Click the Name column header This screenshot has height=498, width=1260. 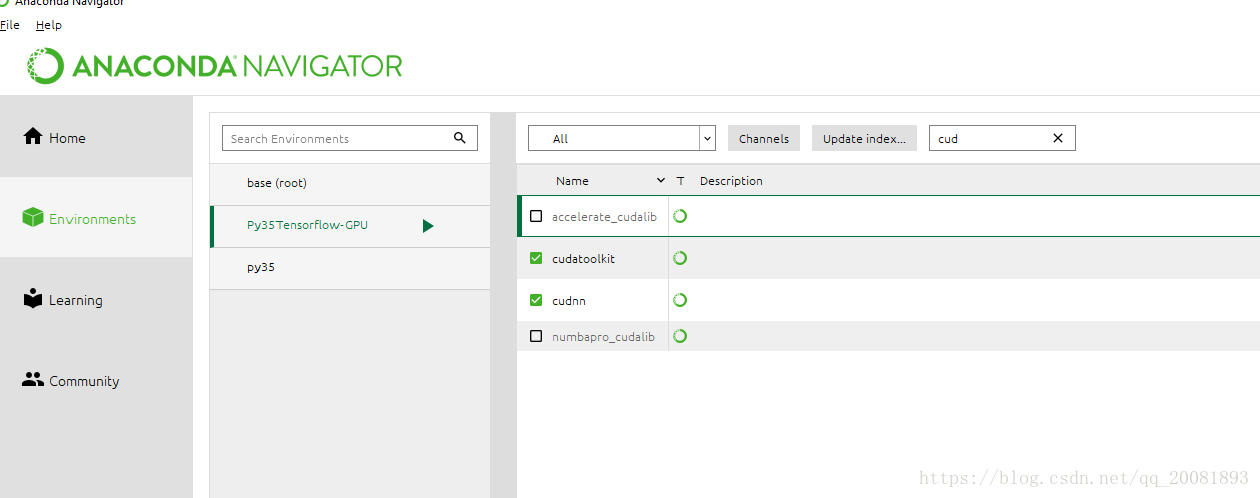pyautogui.click(x=572, y=181)
